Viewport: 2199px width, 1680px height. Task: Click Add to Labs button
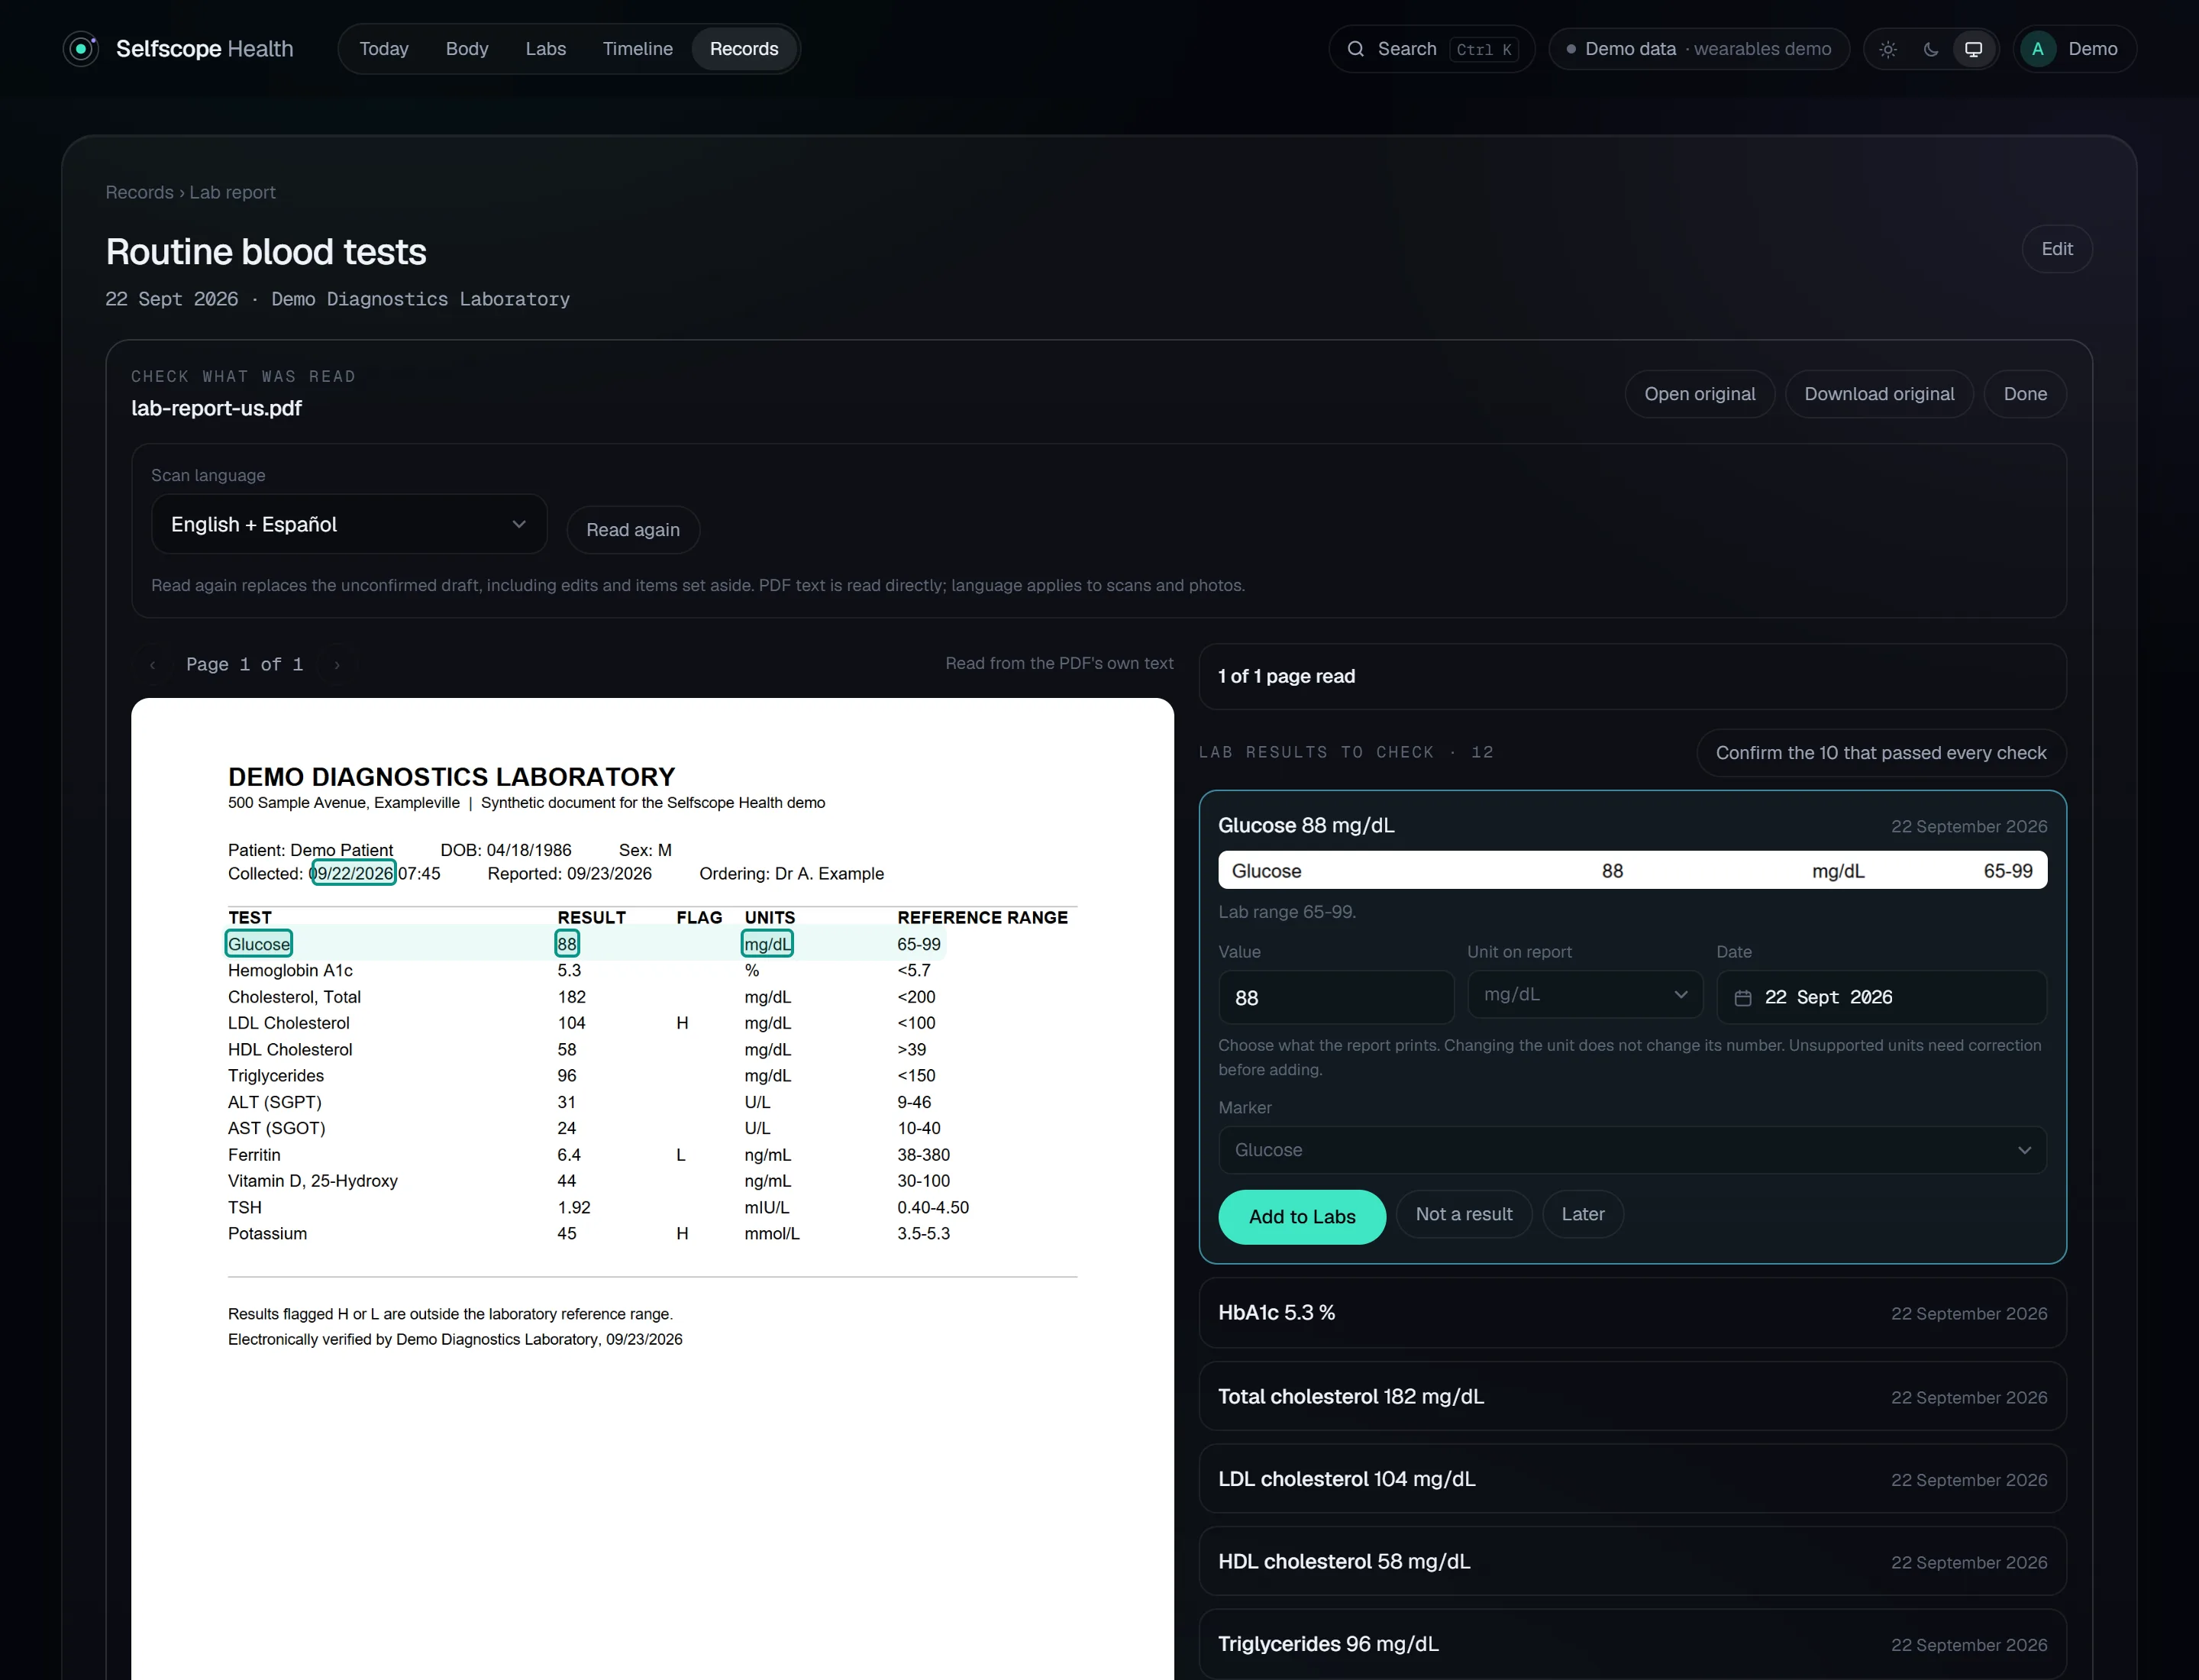1301,1217
